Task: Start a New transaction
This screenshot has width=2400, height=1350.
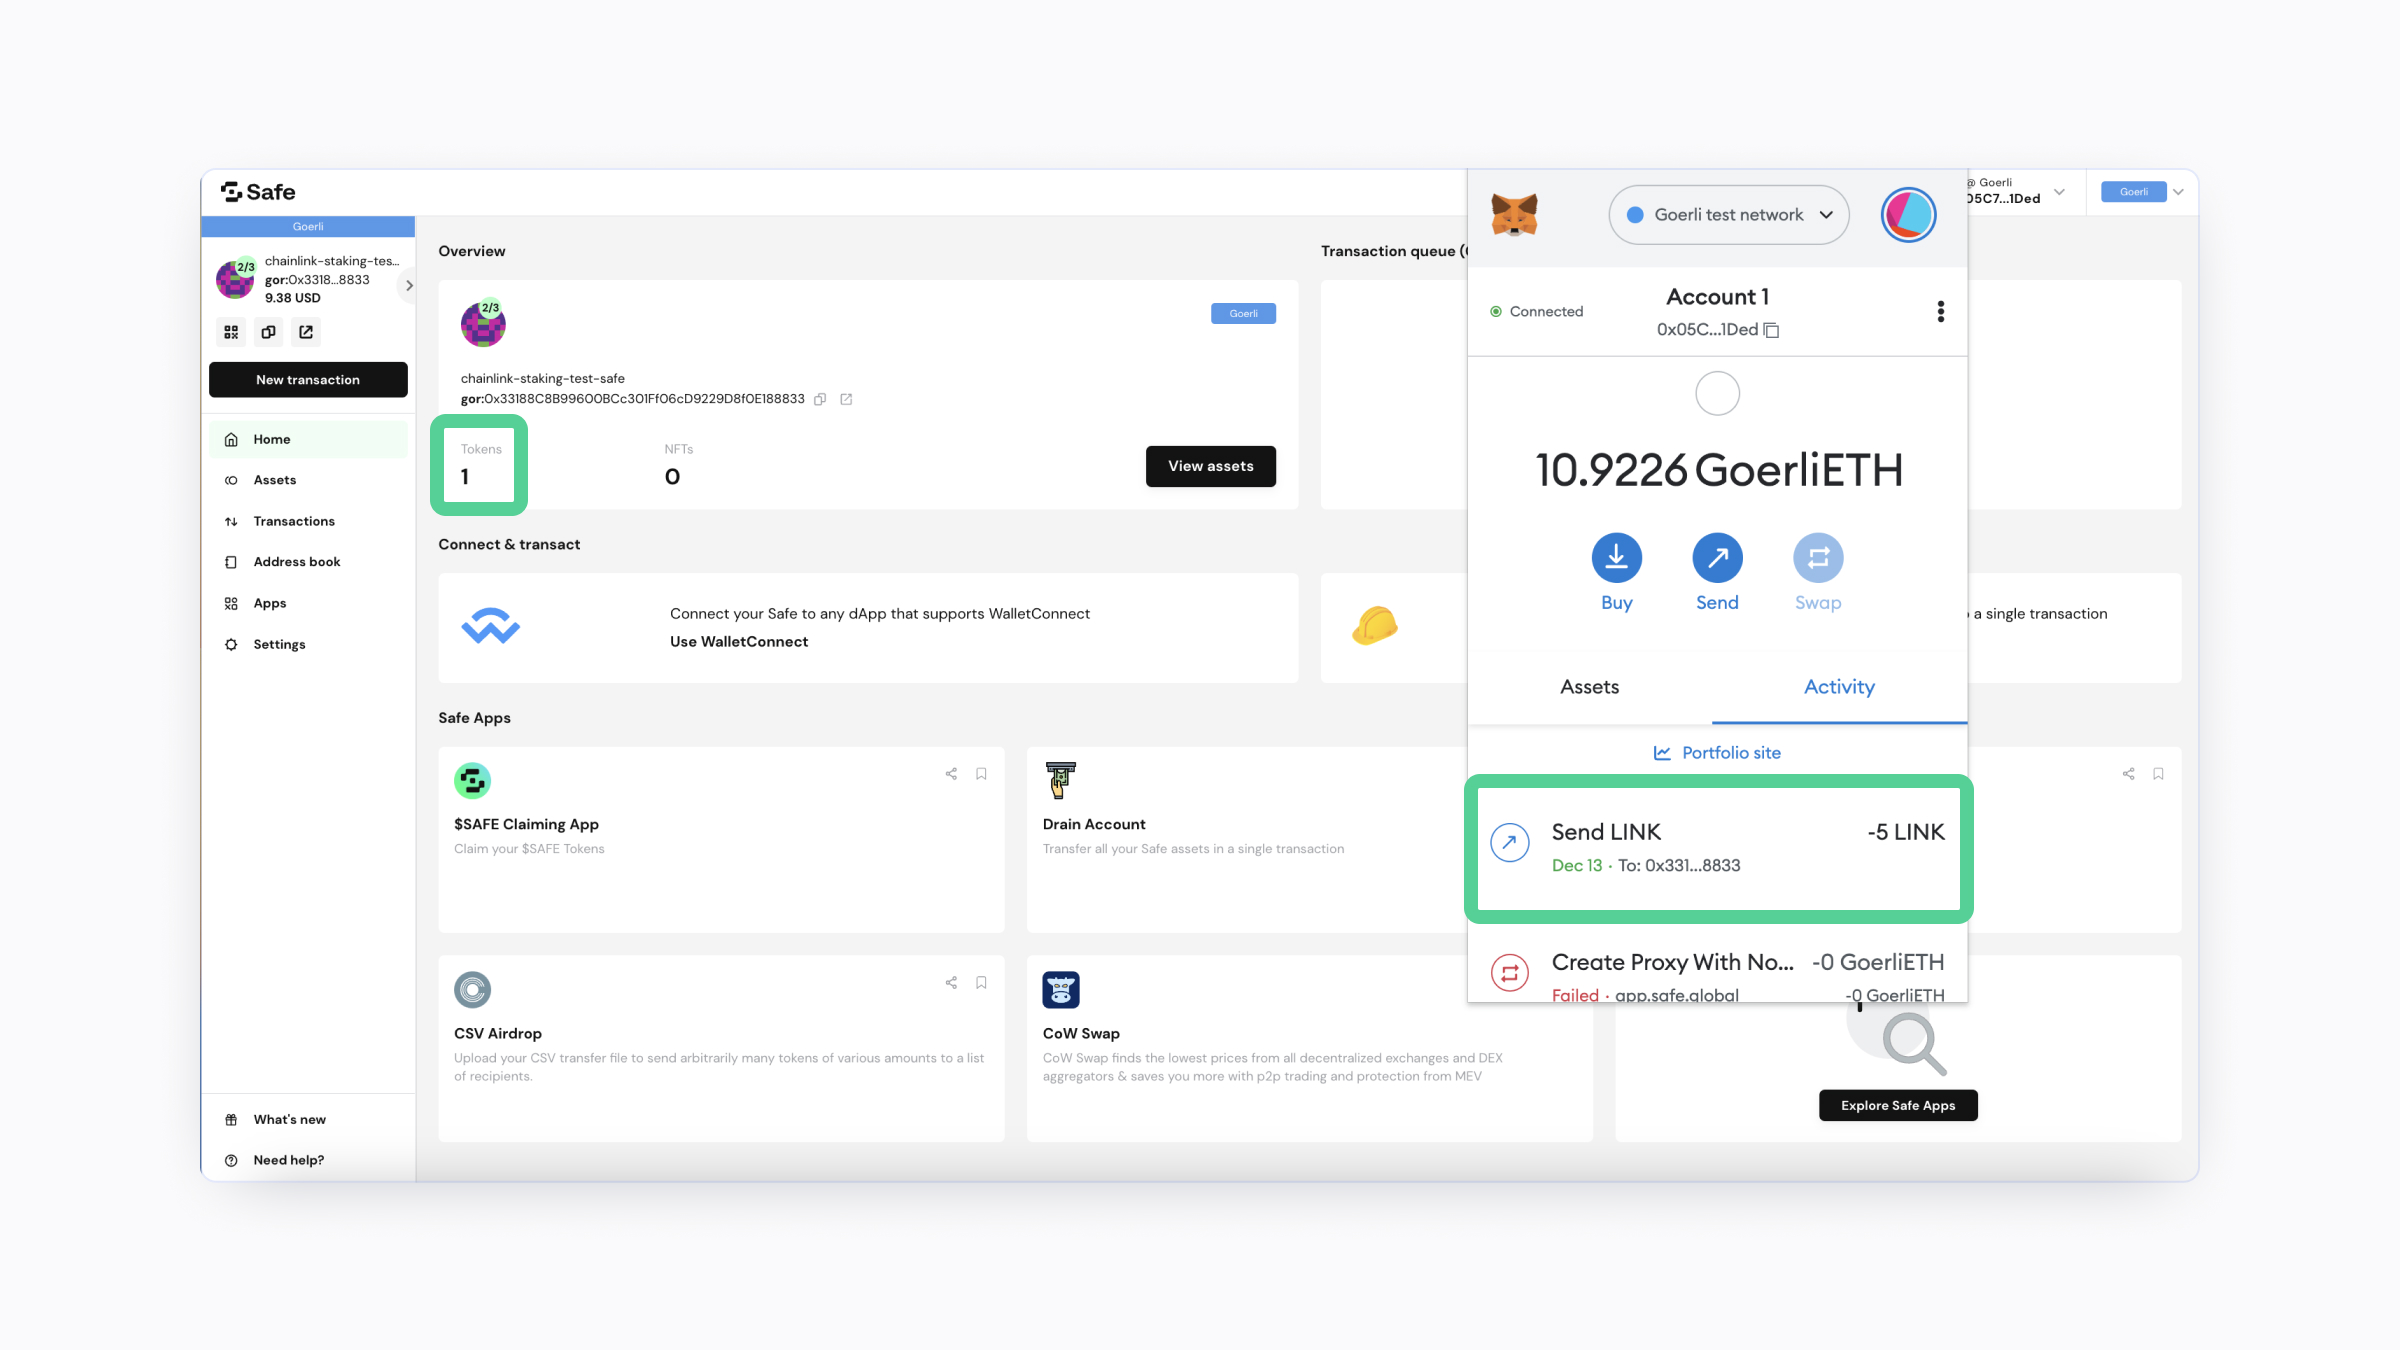Action: pyautogui.click(x=308, y=380)
